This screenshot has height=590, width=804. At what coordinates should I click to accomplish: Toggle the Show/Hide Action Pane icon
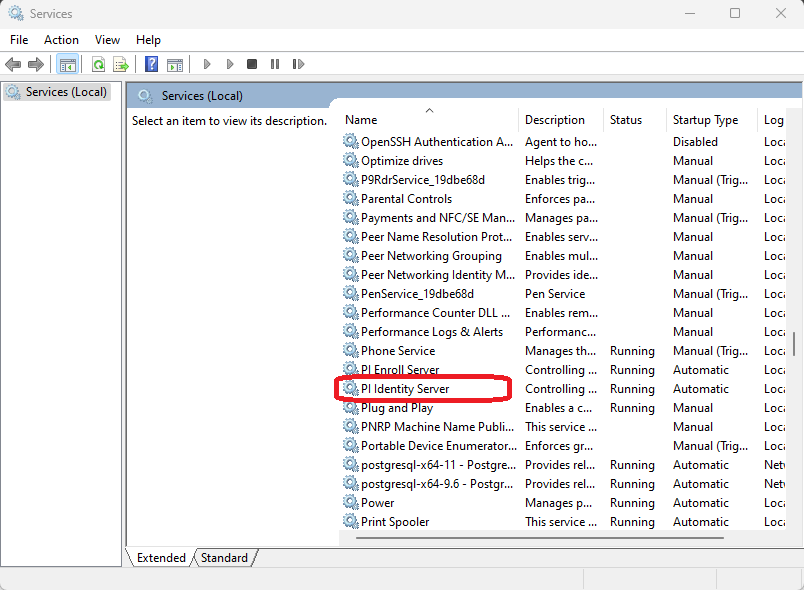pos(175,65)
